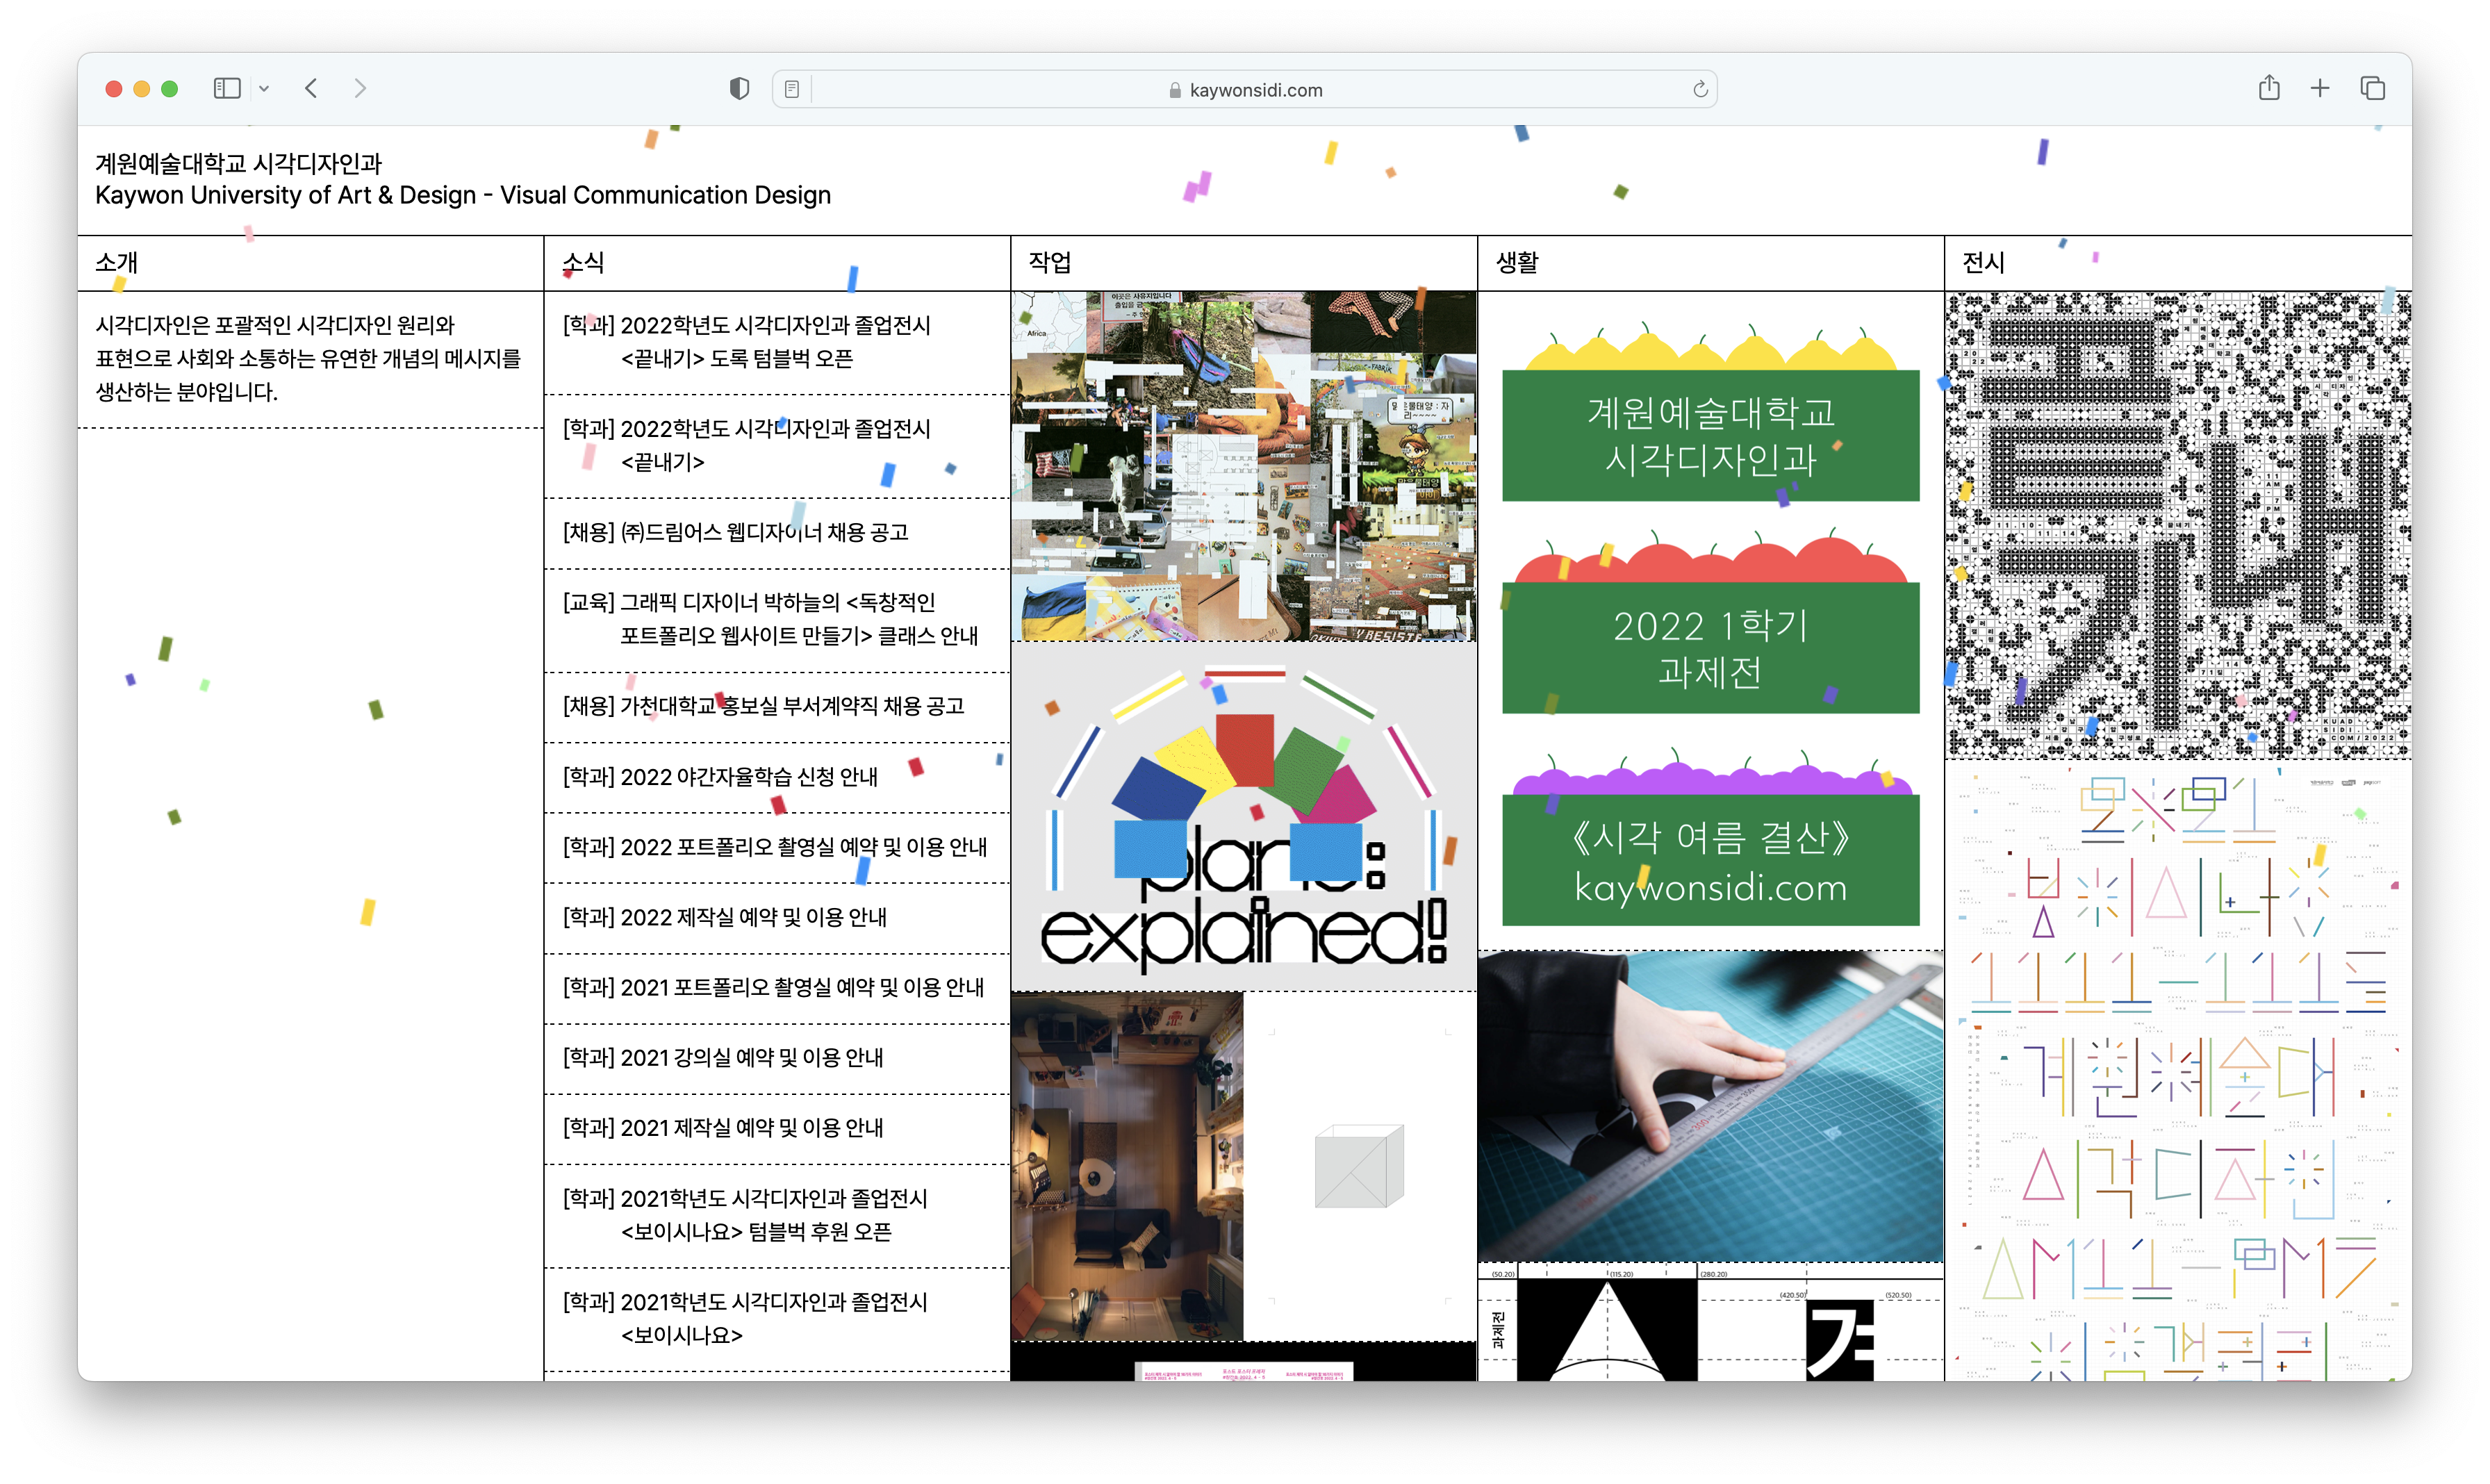2490x1484 pixels.
Task: Open the privacy report shield icon
Action: 739,89
